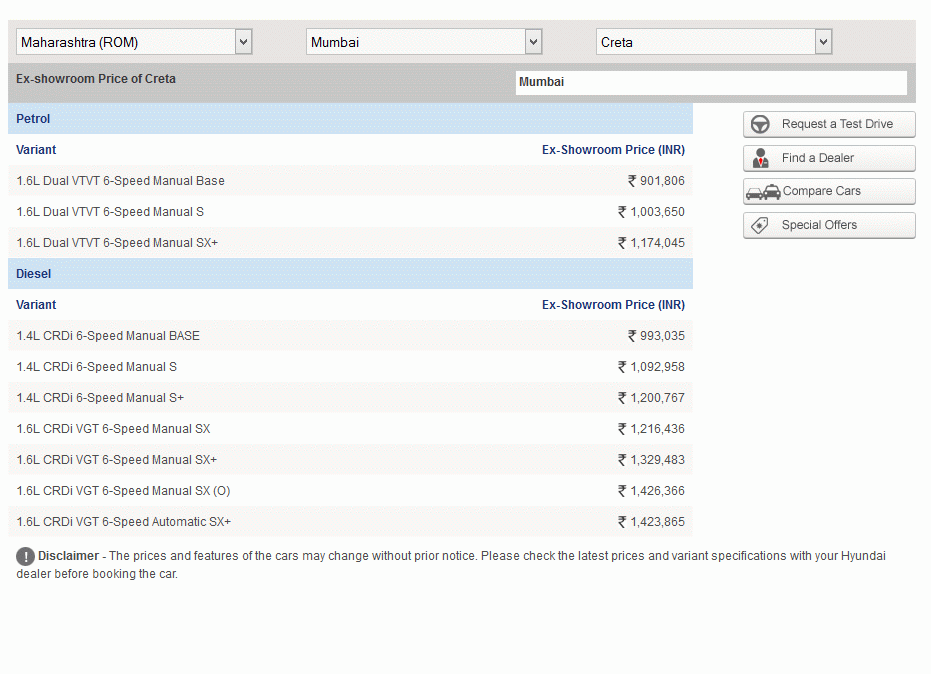
Task: Click Find a Dealer label
Action: pos(818,158)
